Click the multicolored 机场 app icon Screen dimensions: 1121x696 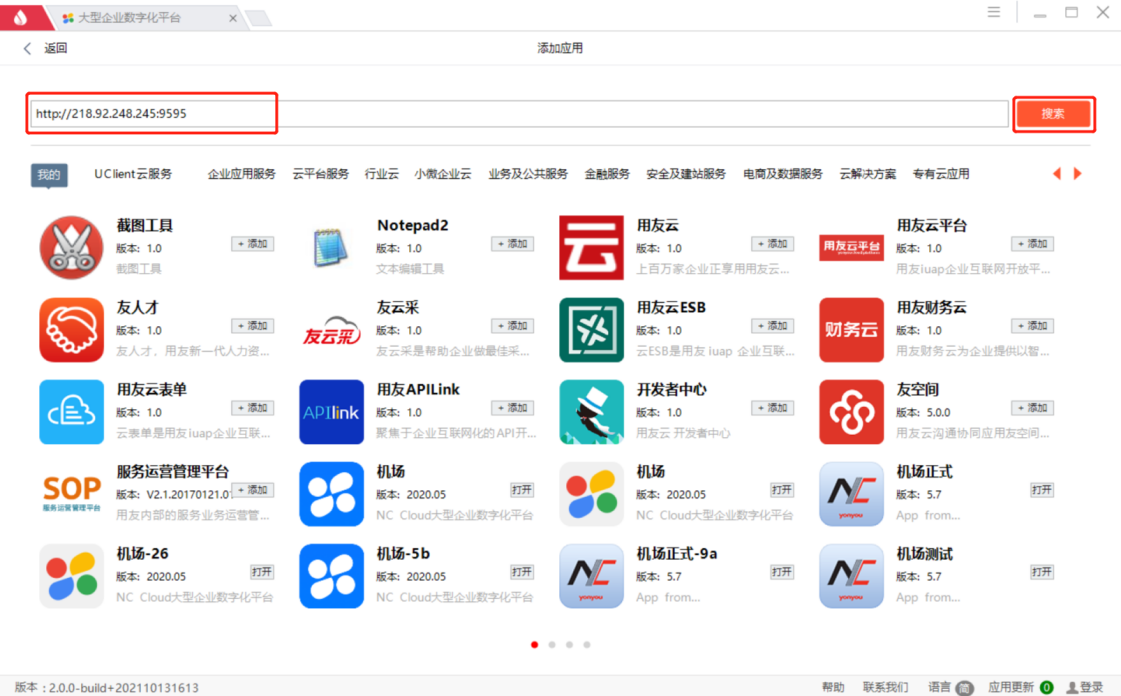pyautogui.click(x=591, y=494)
